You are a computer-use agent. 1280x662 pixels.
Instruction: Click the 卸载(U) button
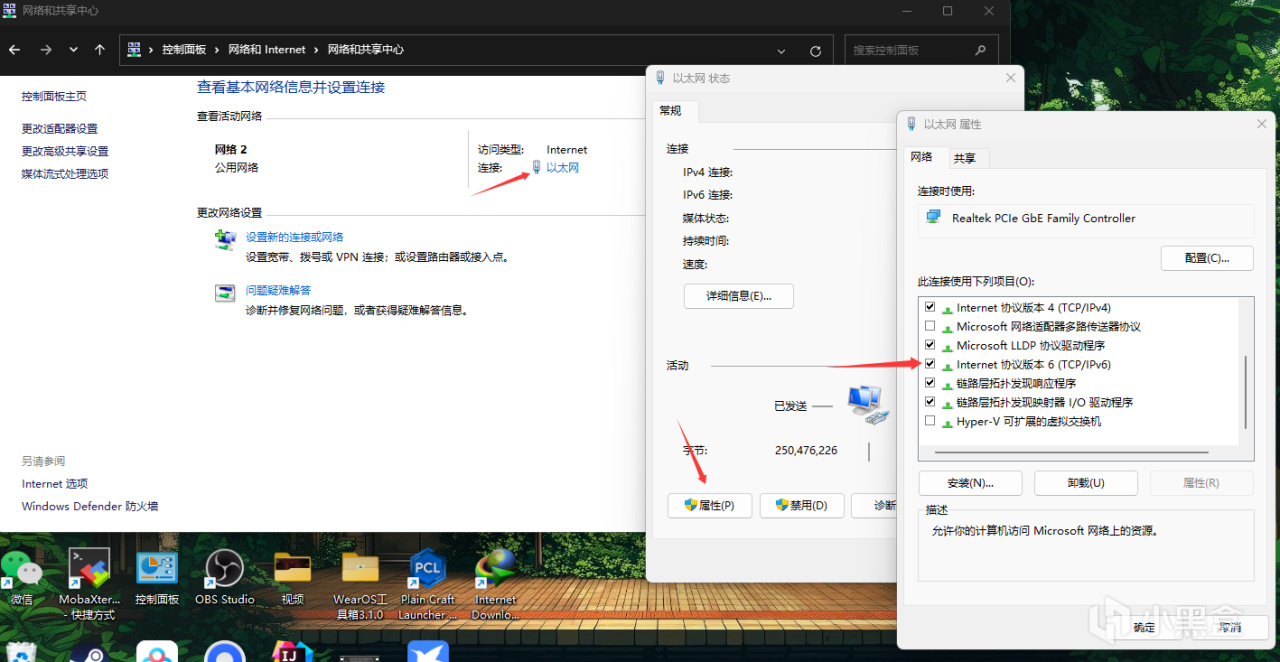pyautogui.click(x=1084, y=483)
